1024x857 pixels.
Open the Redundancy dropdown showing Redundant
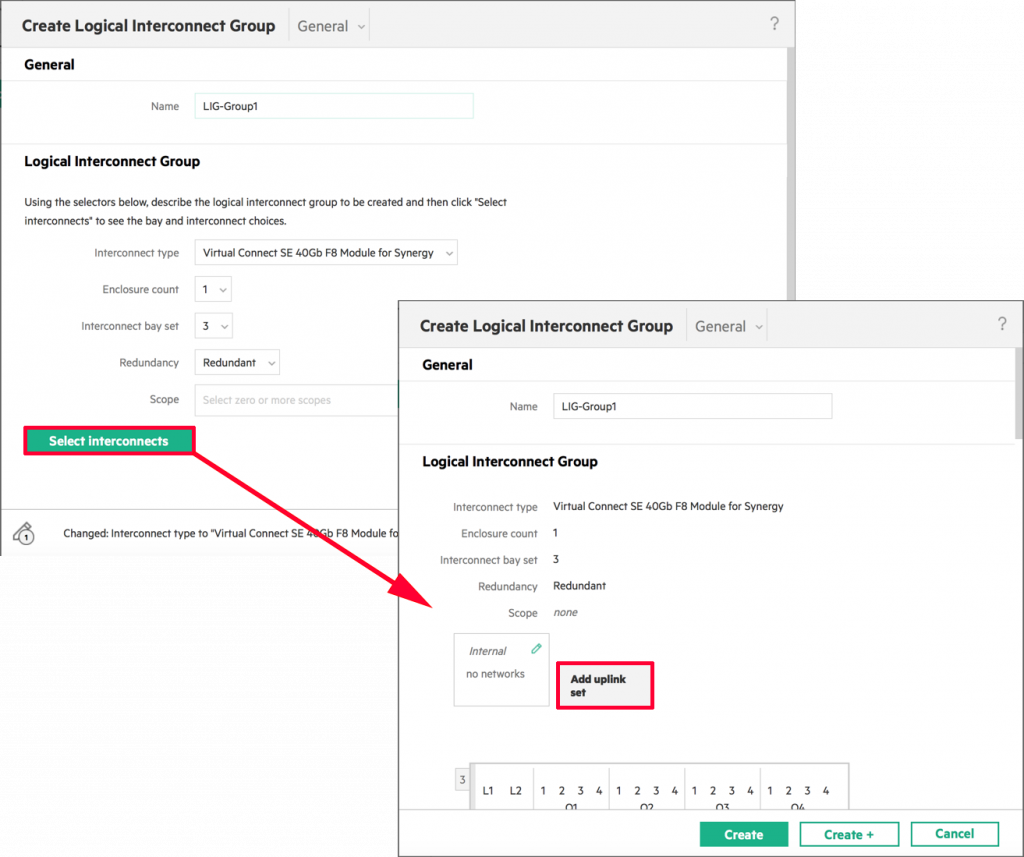tap(236, 362)
